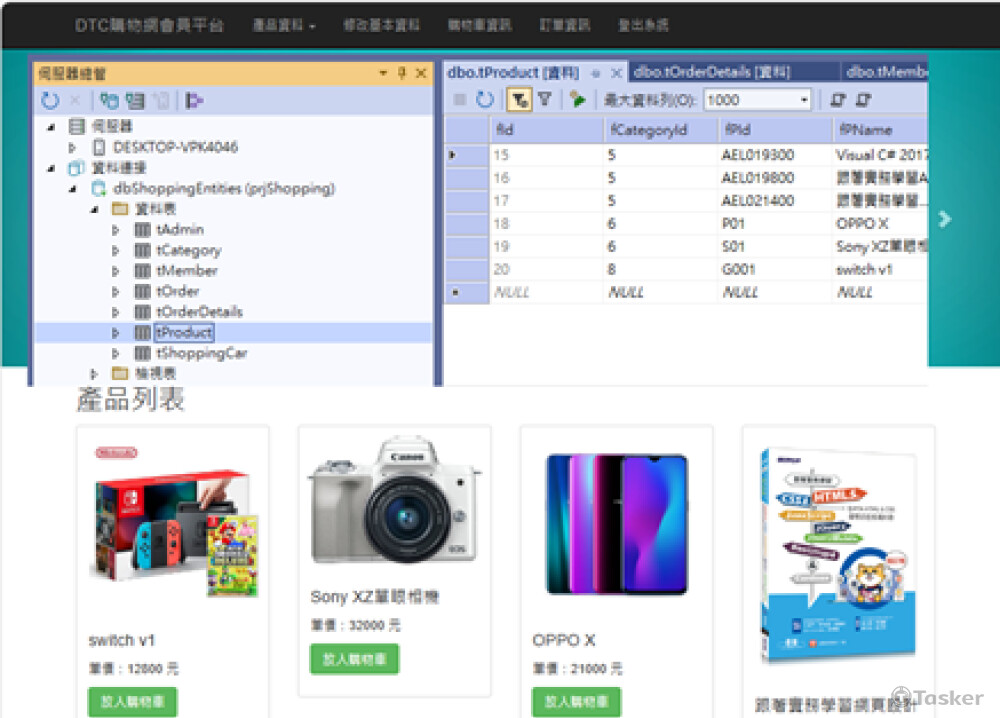Open the maximum rows 1000 dropdown
The height and width of the screenshot is (718, 1000).
[x=806, y=100]
